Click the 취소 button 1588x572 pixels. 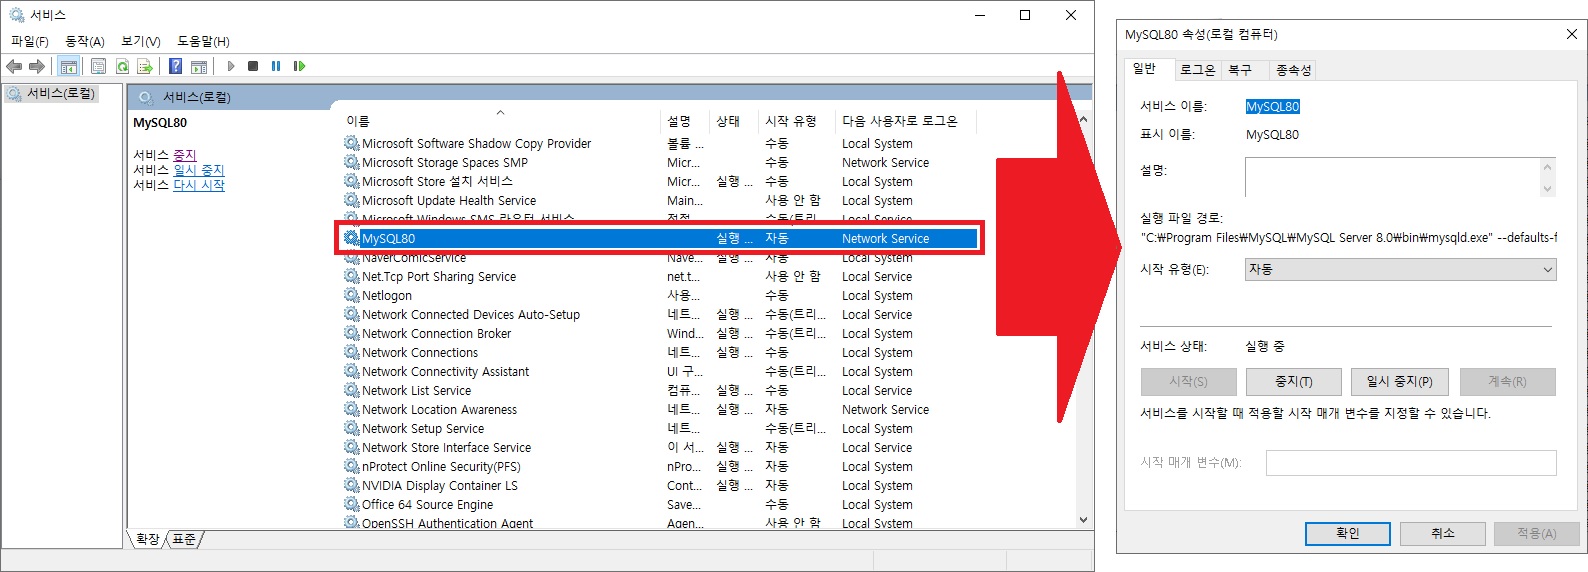click(1442, 534)
